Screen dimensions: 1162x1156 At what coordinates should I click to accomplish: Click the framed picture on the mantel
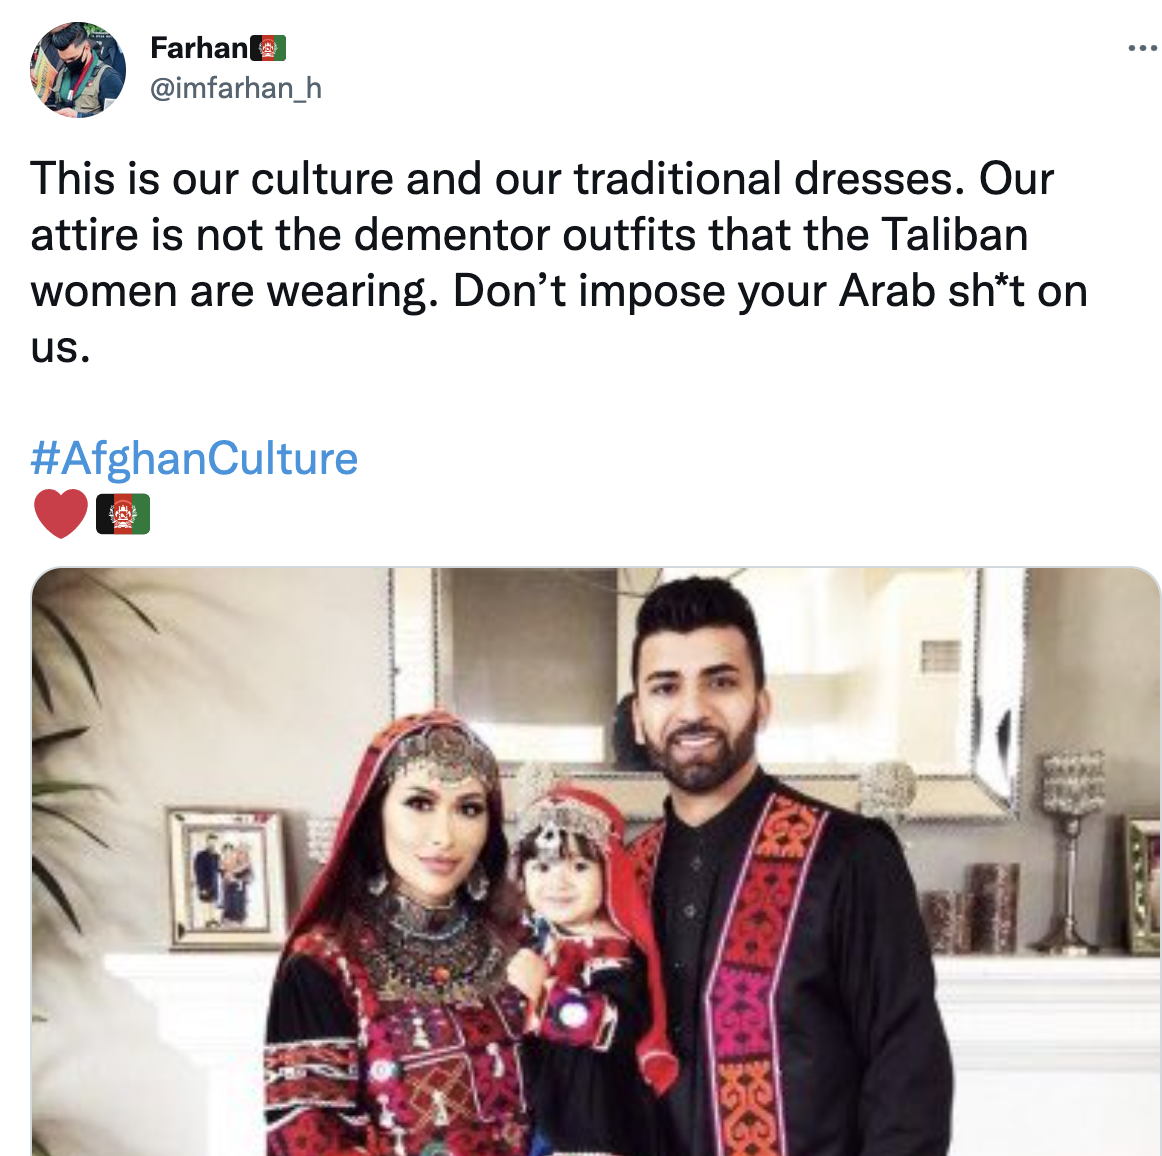[x=226, y=879]
